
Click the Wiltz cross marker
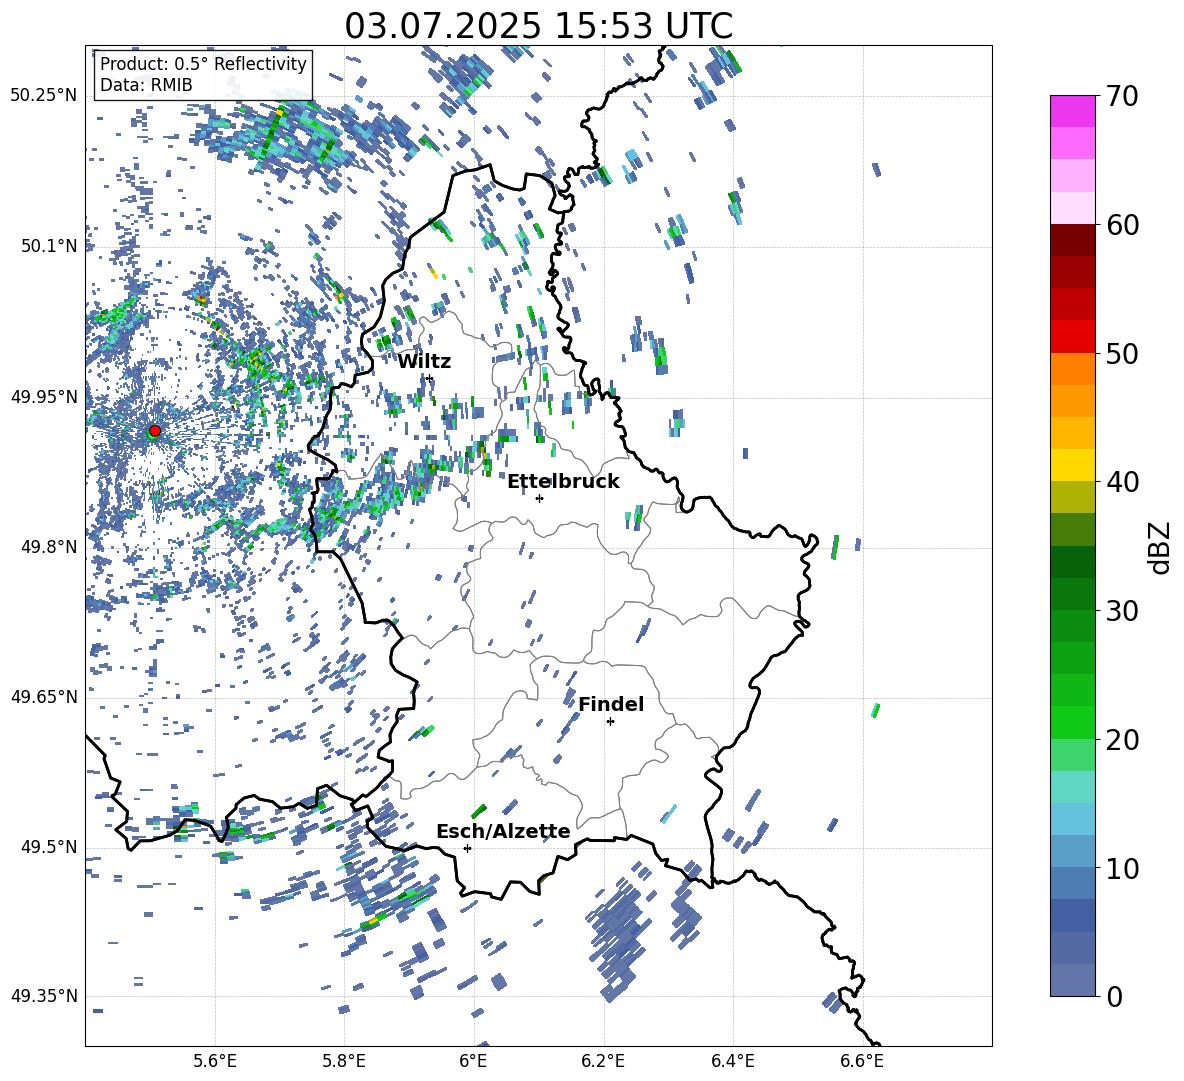click(430, 378)
